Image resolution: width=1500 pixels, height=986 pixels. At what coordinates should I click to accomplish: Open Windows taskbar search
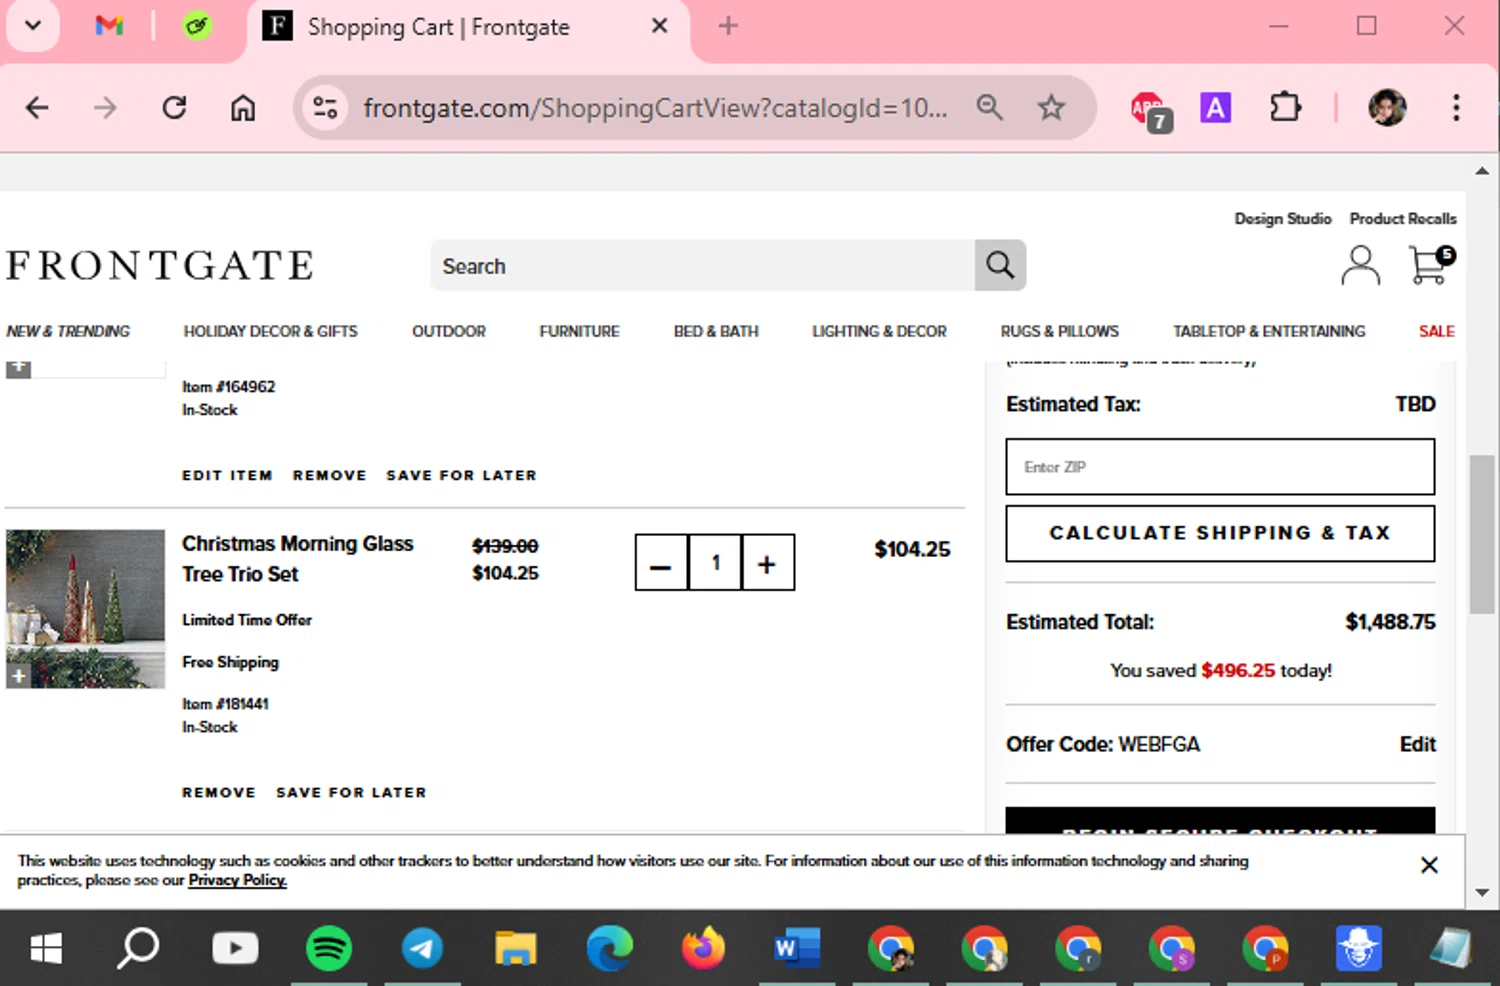[138, 947]
